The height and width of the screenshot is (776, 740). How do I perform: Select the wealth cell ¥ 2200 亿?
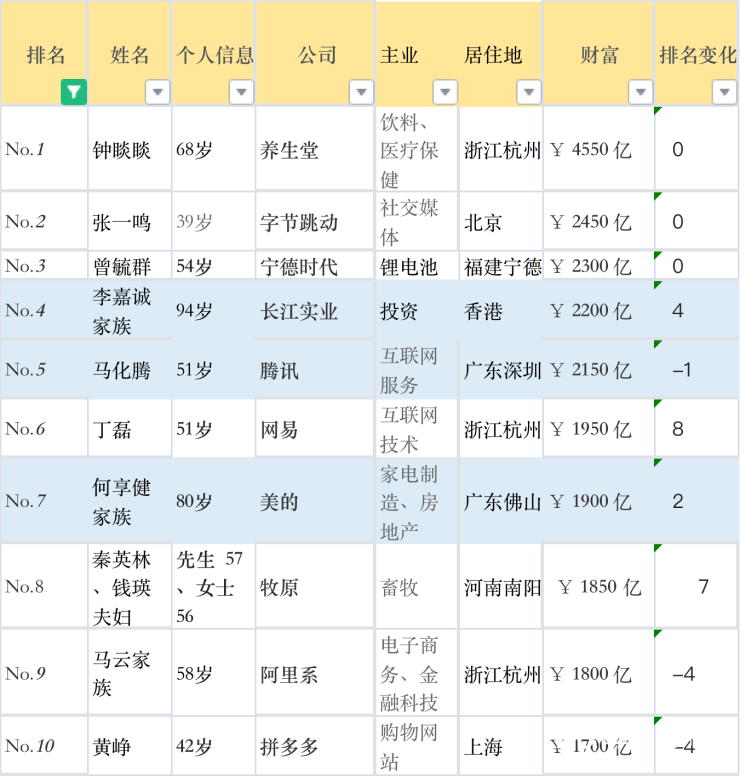click(599, 310)
